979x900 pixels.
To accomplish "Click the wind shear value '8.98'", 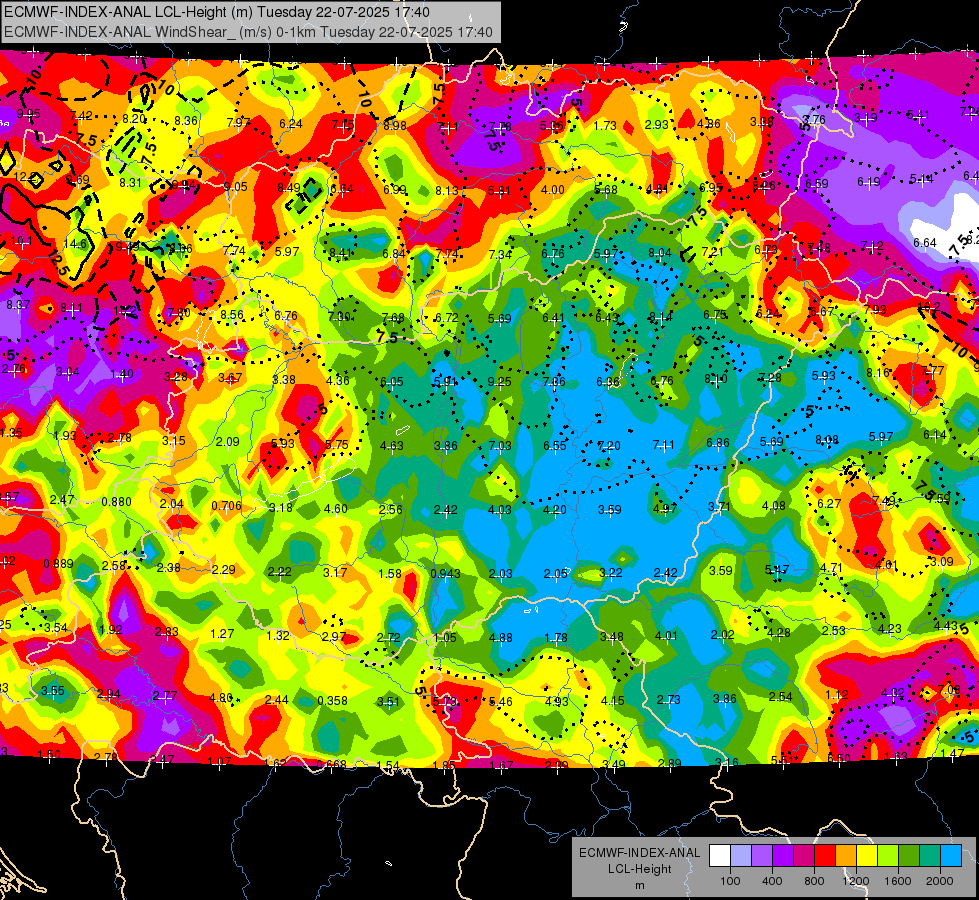I will (x=395, y=126).
